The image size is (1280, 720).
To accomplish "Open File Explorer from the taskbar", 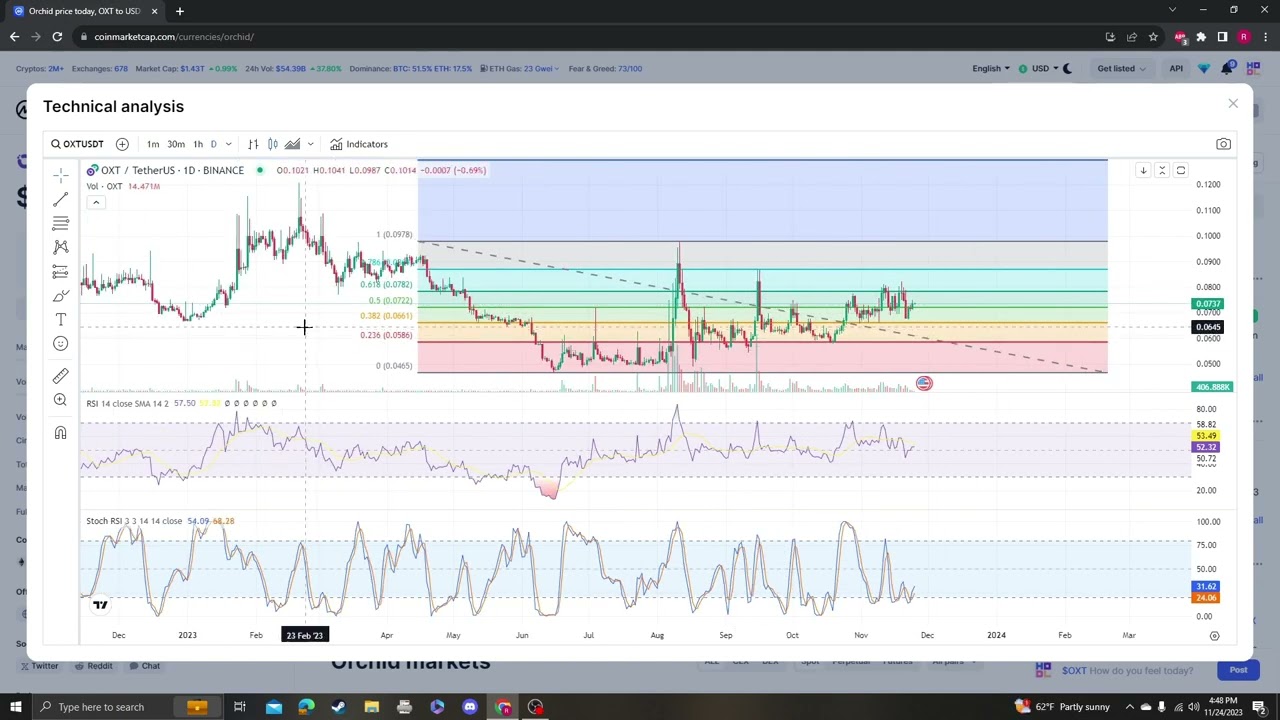I will coord(371,707).
